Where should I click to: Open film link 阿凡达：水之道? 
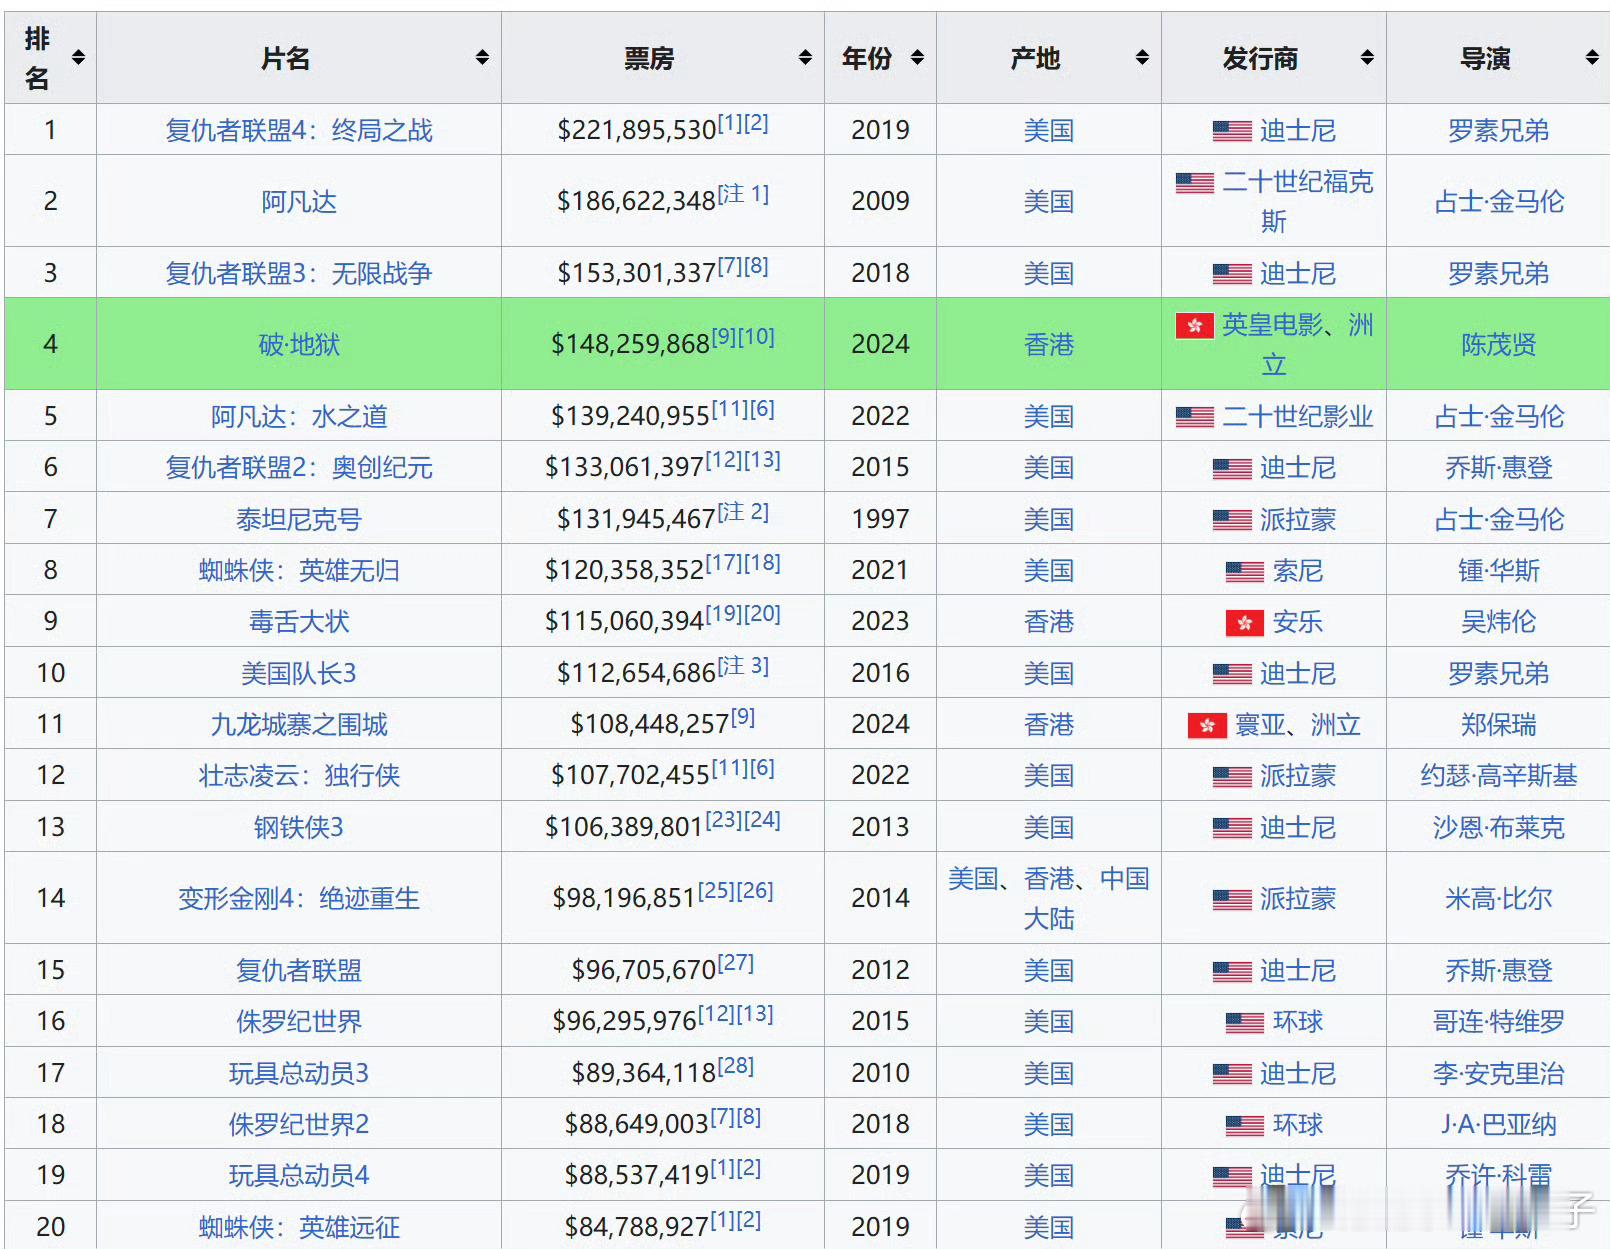[299, 416]
